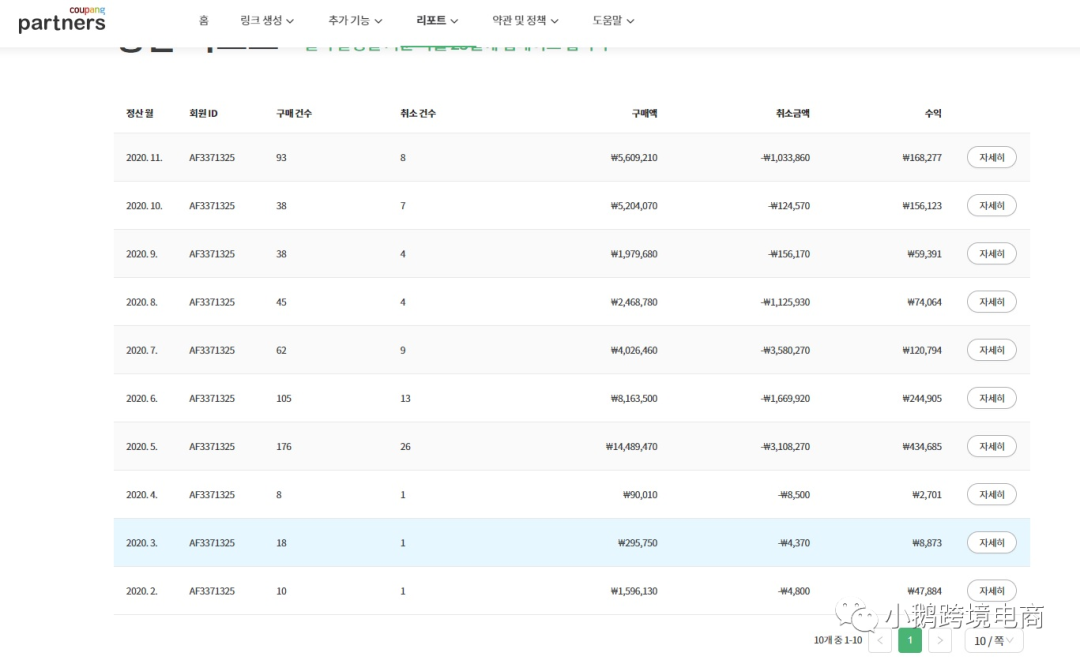Select the cancel count 26 cell

405,447
